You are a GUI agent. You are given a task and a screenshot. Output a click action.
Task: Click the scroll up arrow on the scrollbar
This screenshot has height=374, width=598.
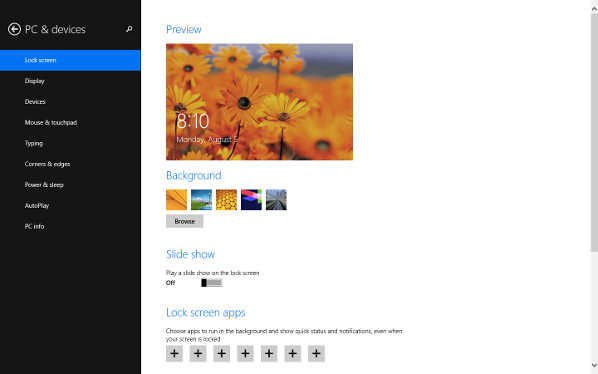(x=594, y=8)
